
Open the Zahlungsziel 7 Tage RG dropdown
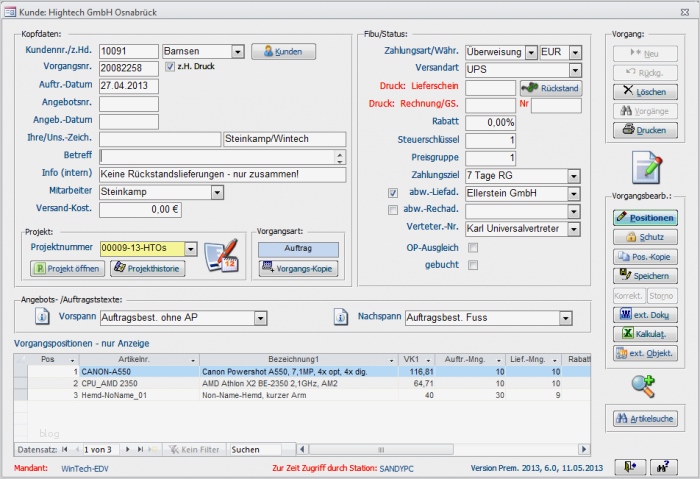pyautogui.click(x=574, y=175)
